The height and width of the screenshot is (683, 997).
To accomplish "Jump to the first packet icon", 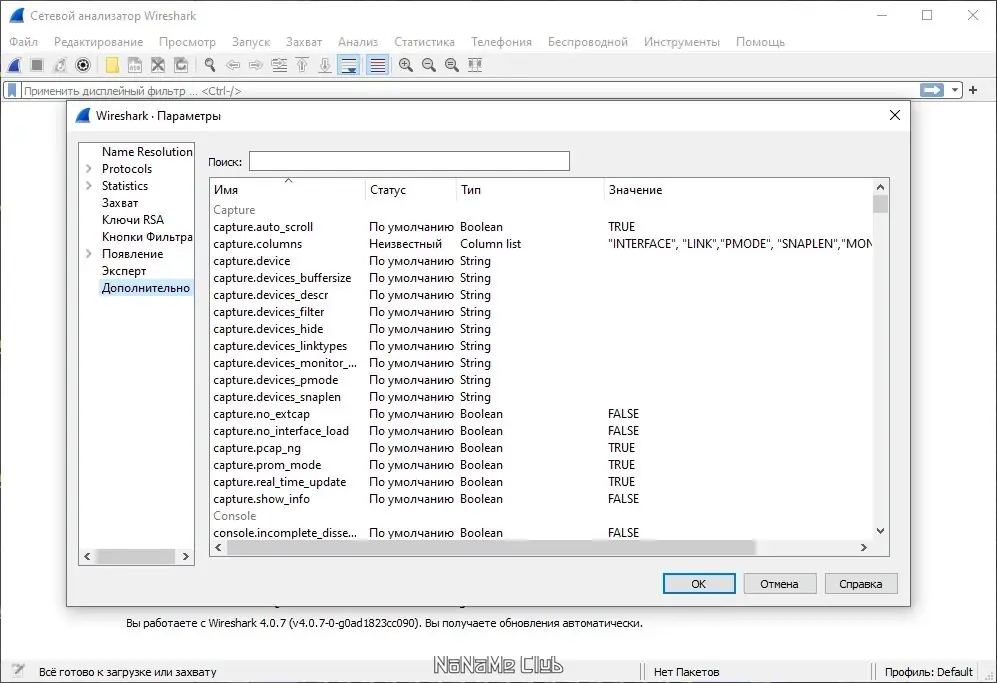I will (302, 65).
